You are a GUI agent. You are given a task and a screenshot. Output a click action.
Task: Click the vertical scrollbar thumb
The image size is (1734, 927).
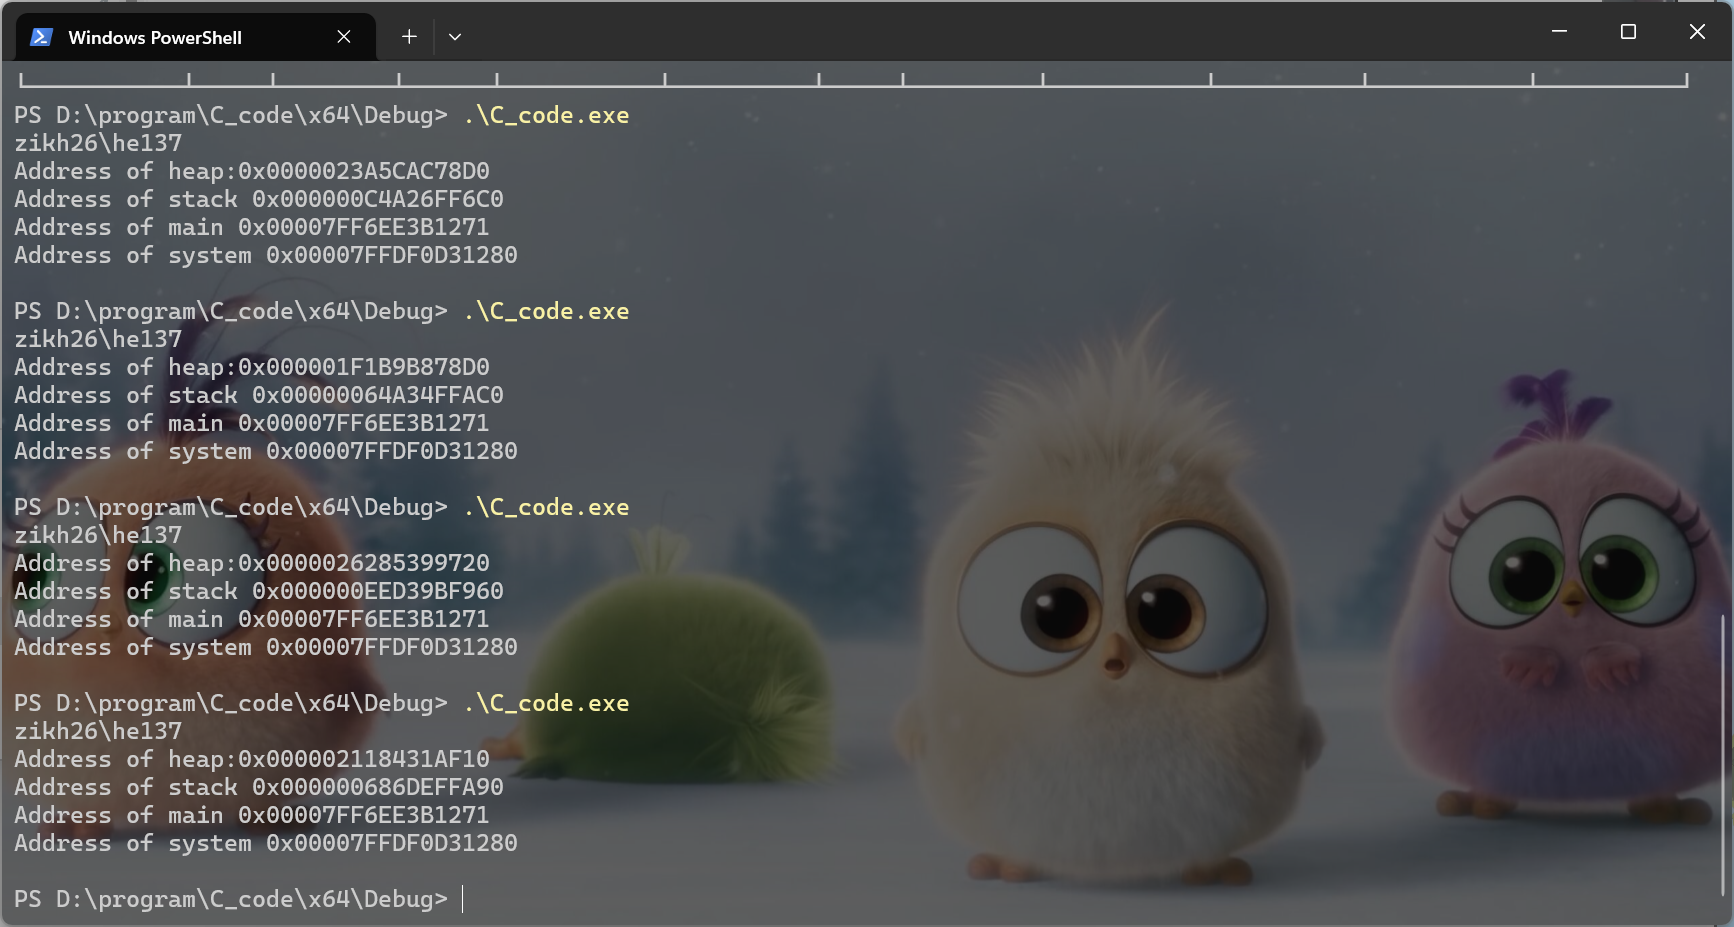pos(1723,756)
